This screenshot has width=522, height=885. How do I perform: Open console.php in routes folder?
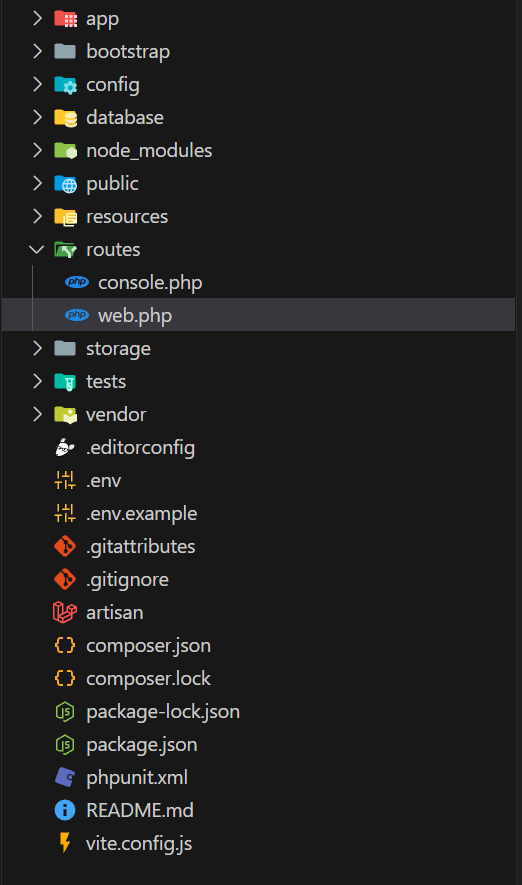(150, 283)
